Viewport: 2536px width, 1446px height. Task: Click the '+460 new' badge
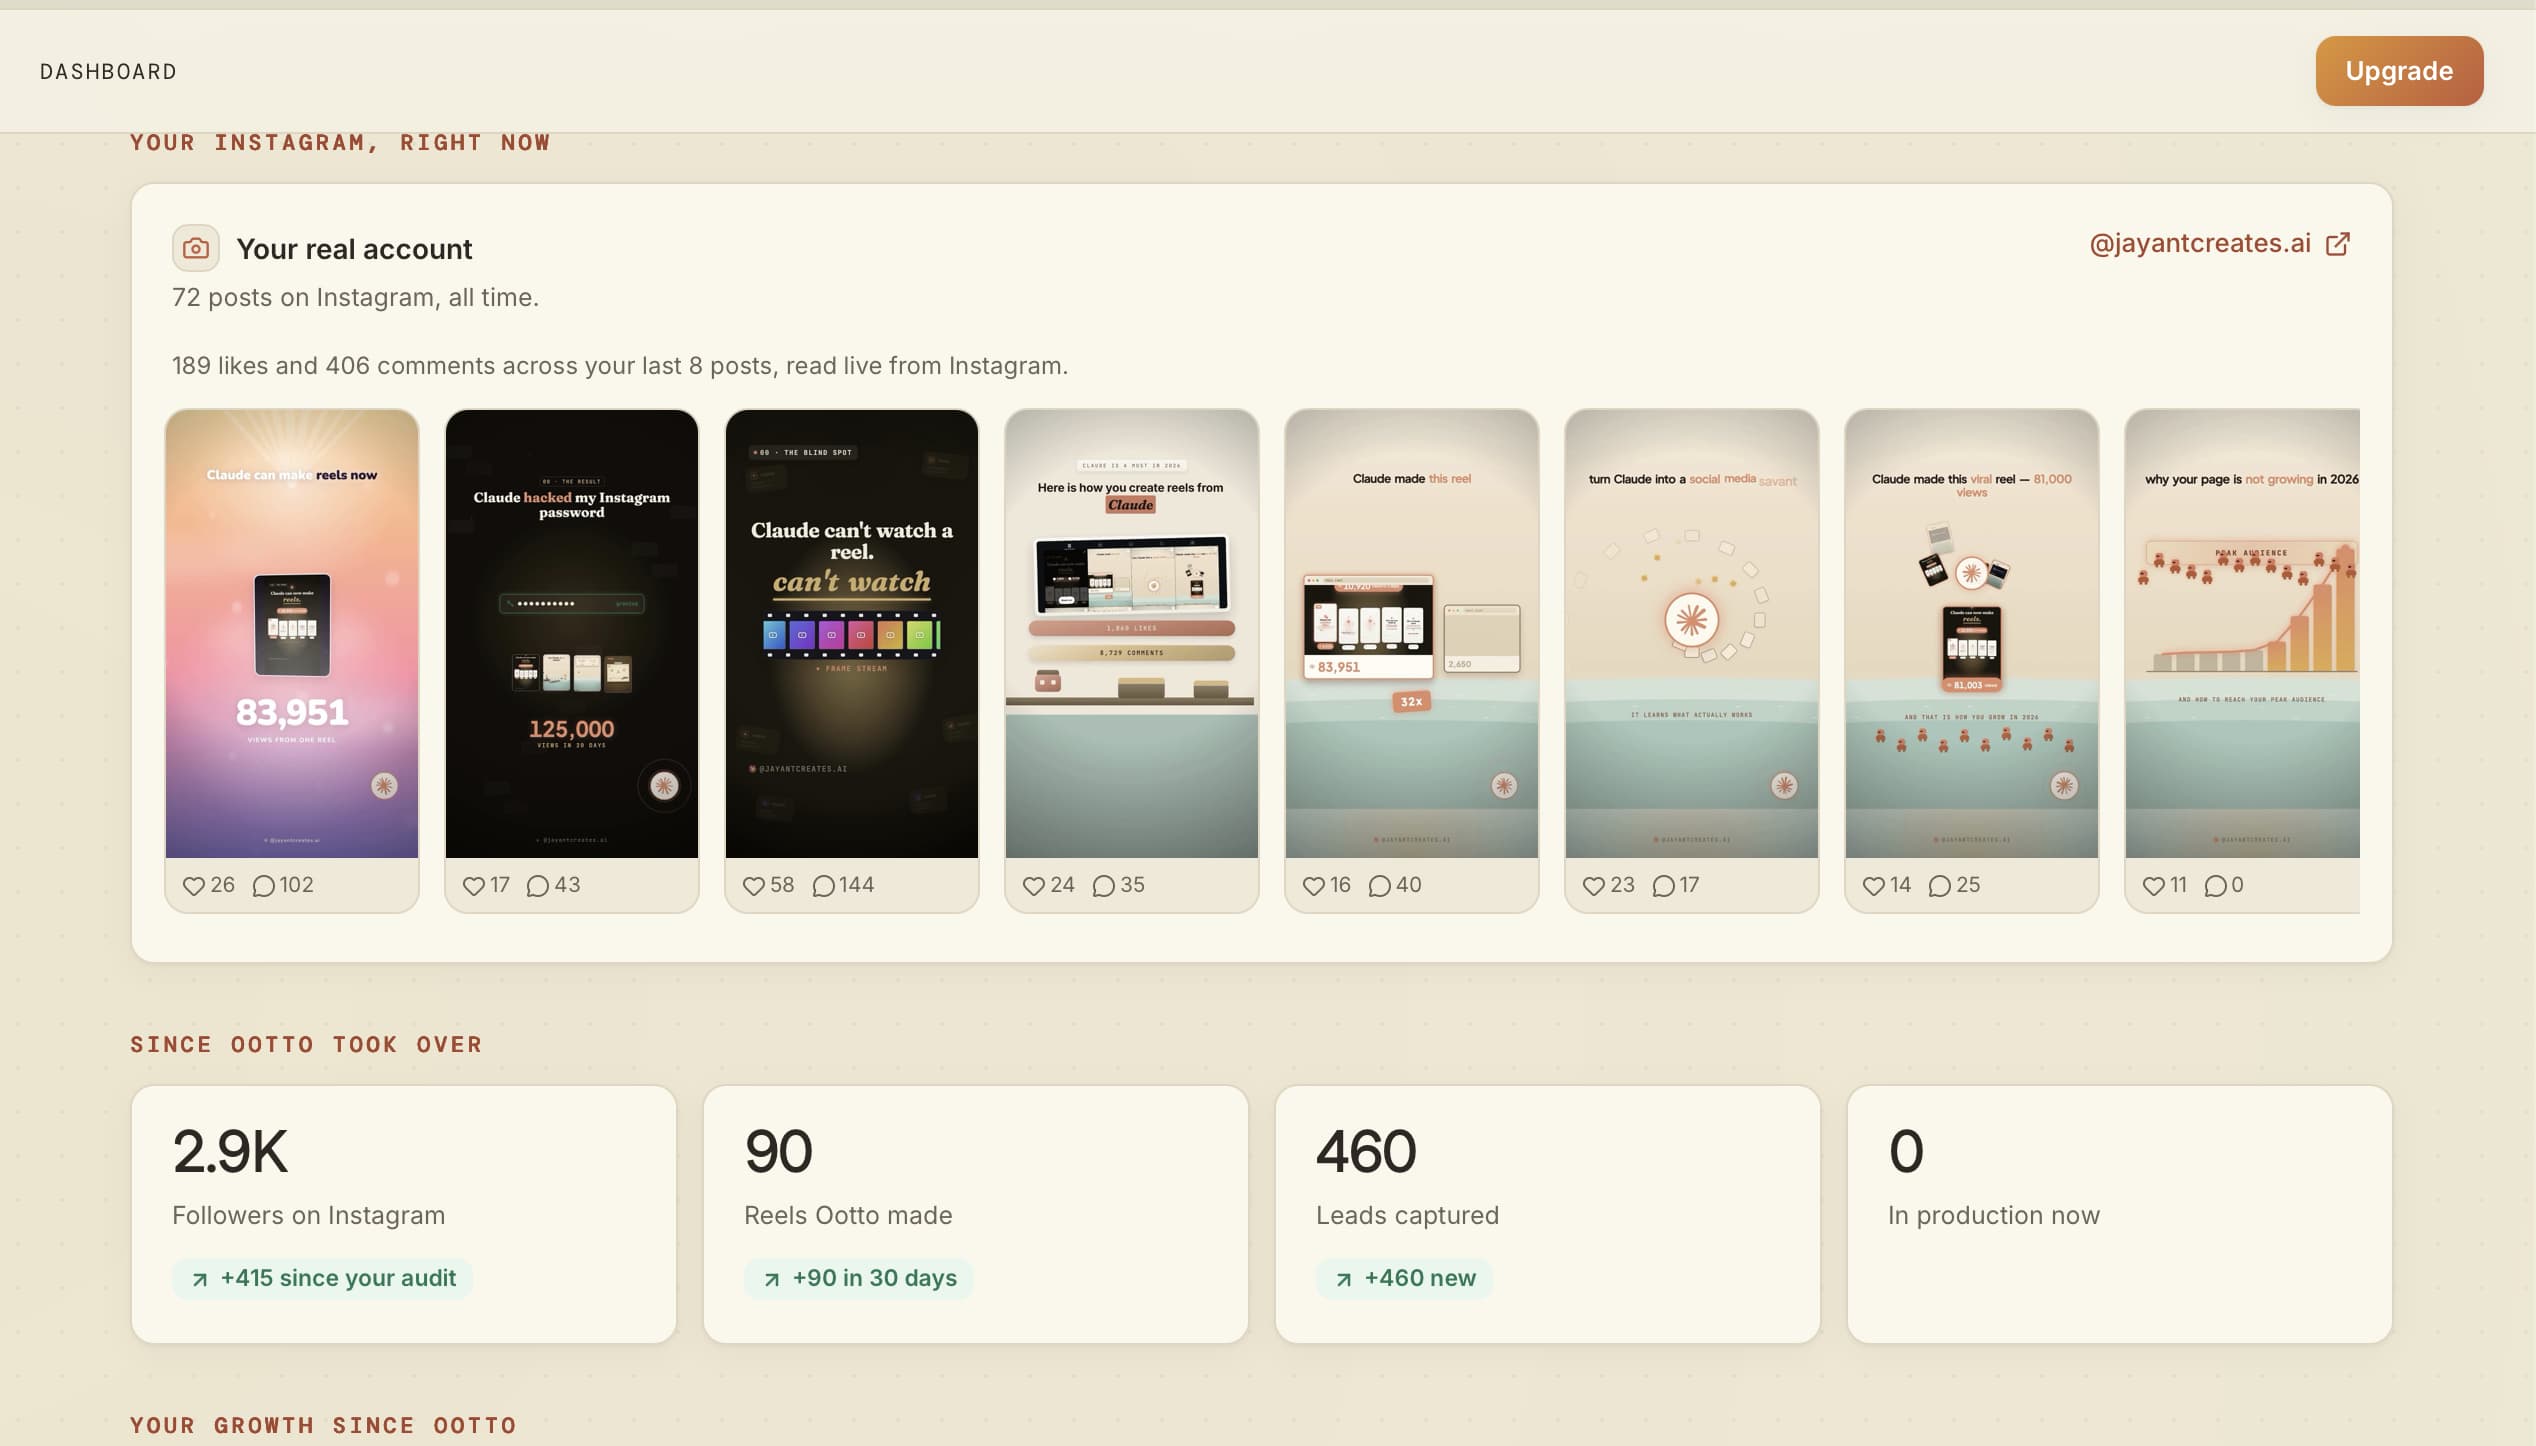[1404, 1278]
